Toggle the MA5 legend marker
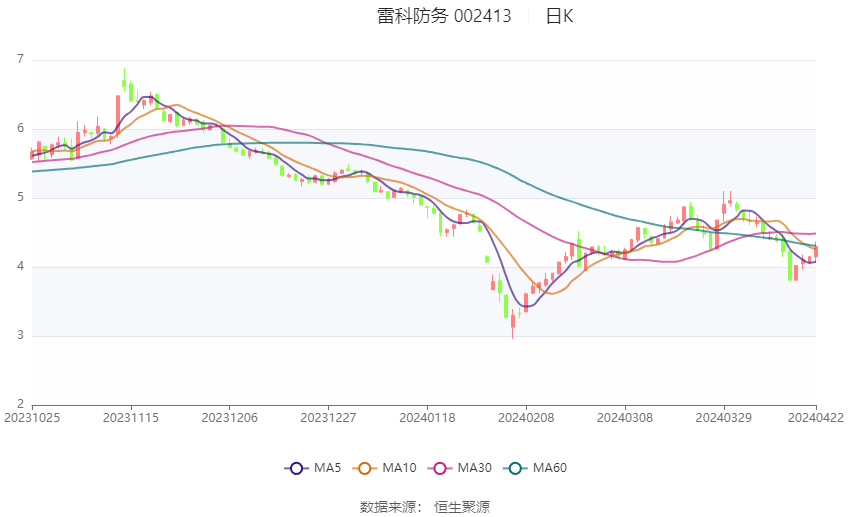 click(296, 468)
